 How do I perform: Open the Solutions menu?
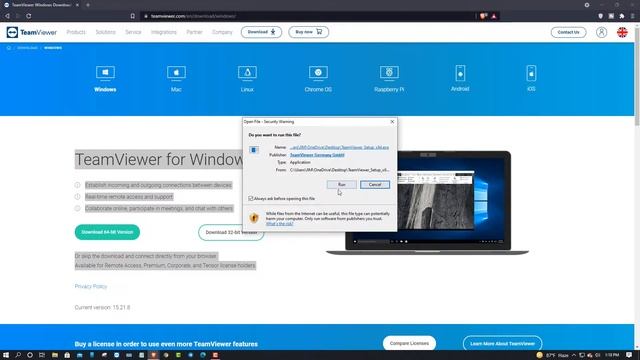pyautogui.click(x=106, y=32)
